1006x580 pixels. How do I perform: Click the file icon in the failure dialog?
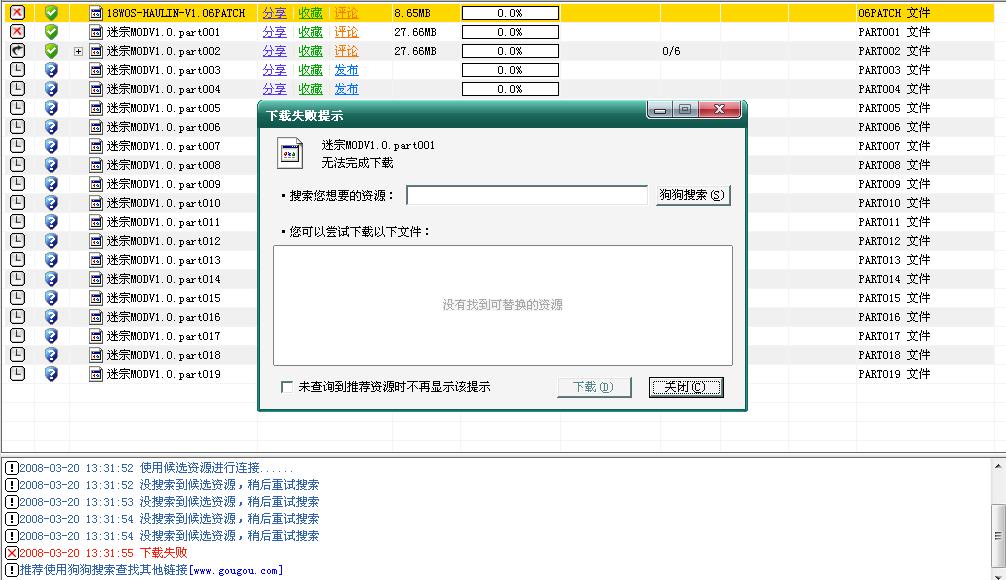click(x=291, y=153)
